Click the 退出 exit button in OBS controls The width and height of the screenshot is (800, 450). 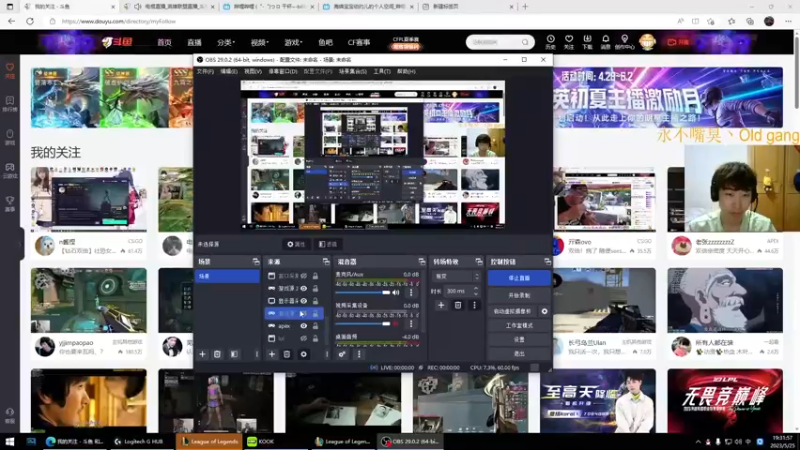[519, 353]
